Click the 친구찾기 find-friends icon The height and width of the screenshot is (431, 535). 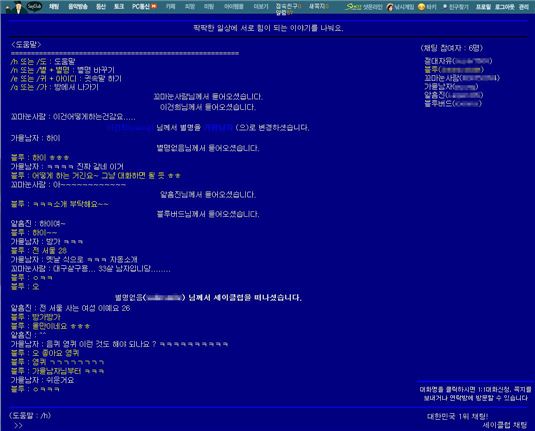click(445, 6)
